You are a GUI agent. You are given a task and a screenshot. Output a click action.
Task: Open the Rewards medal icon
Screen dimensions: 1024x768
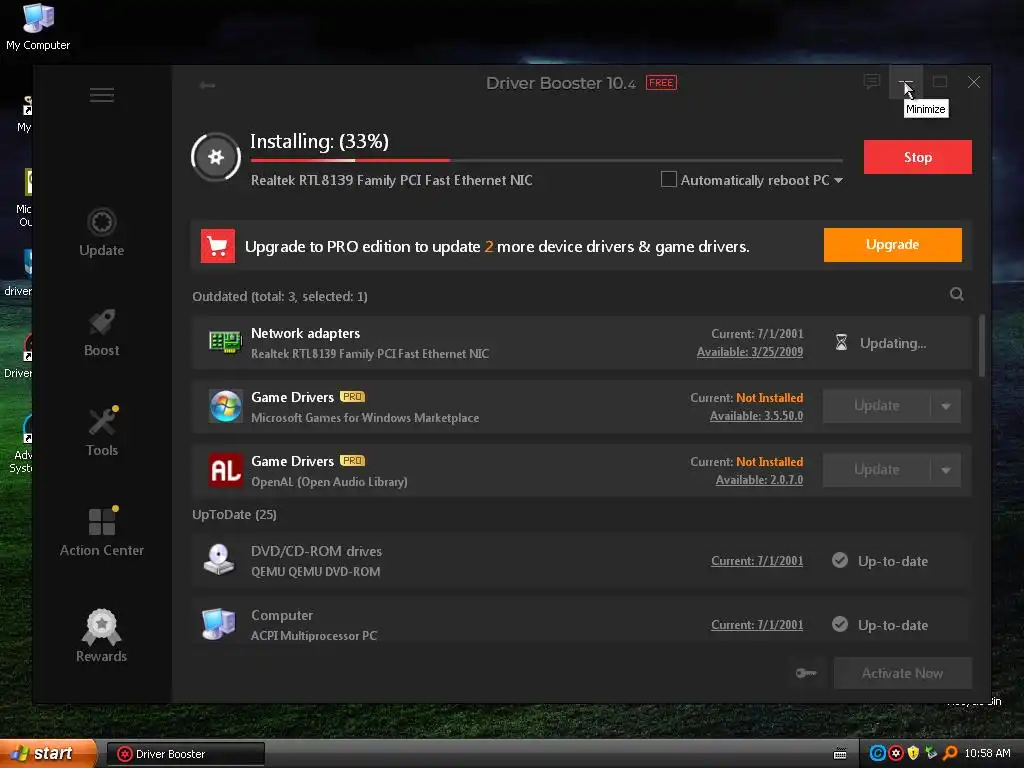[x=101, y=626]
